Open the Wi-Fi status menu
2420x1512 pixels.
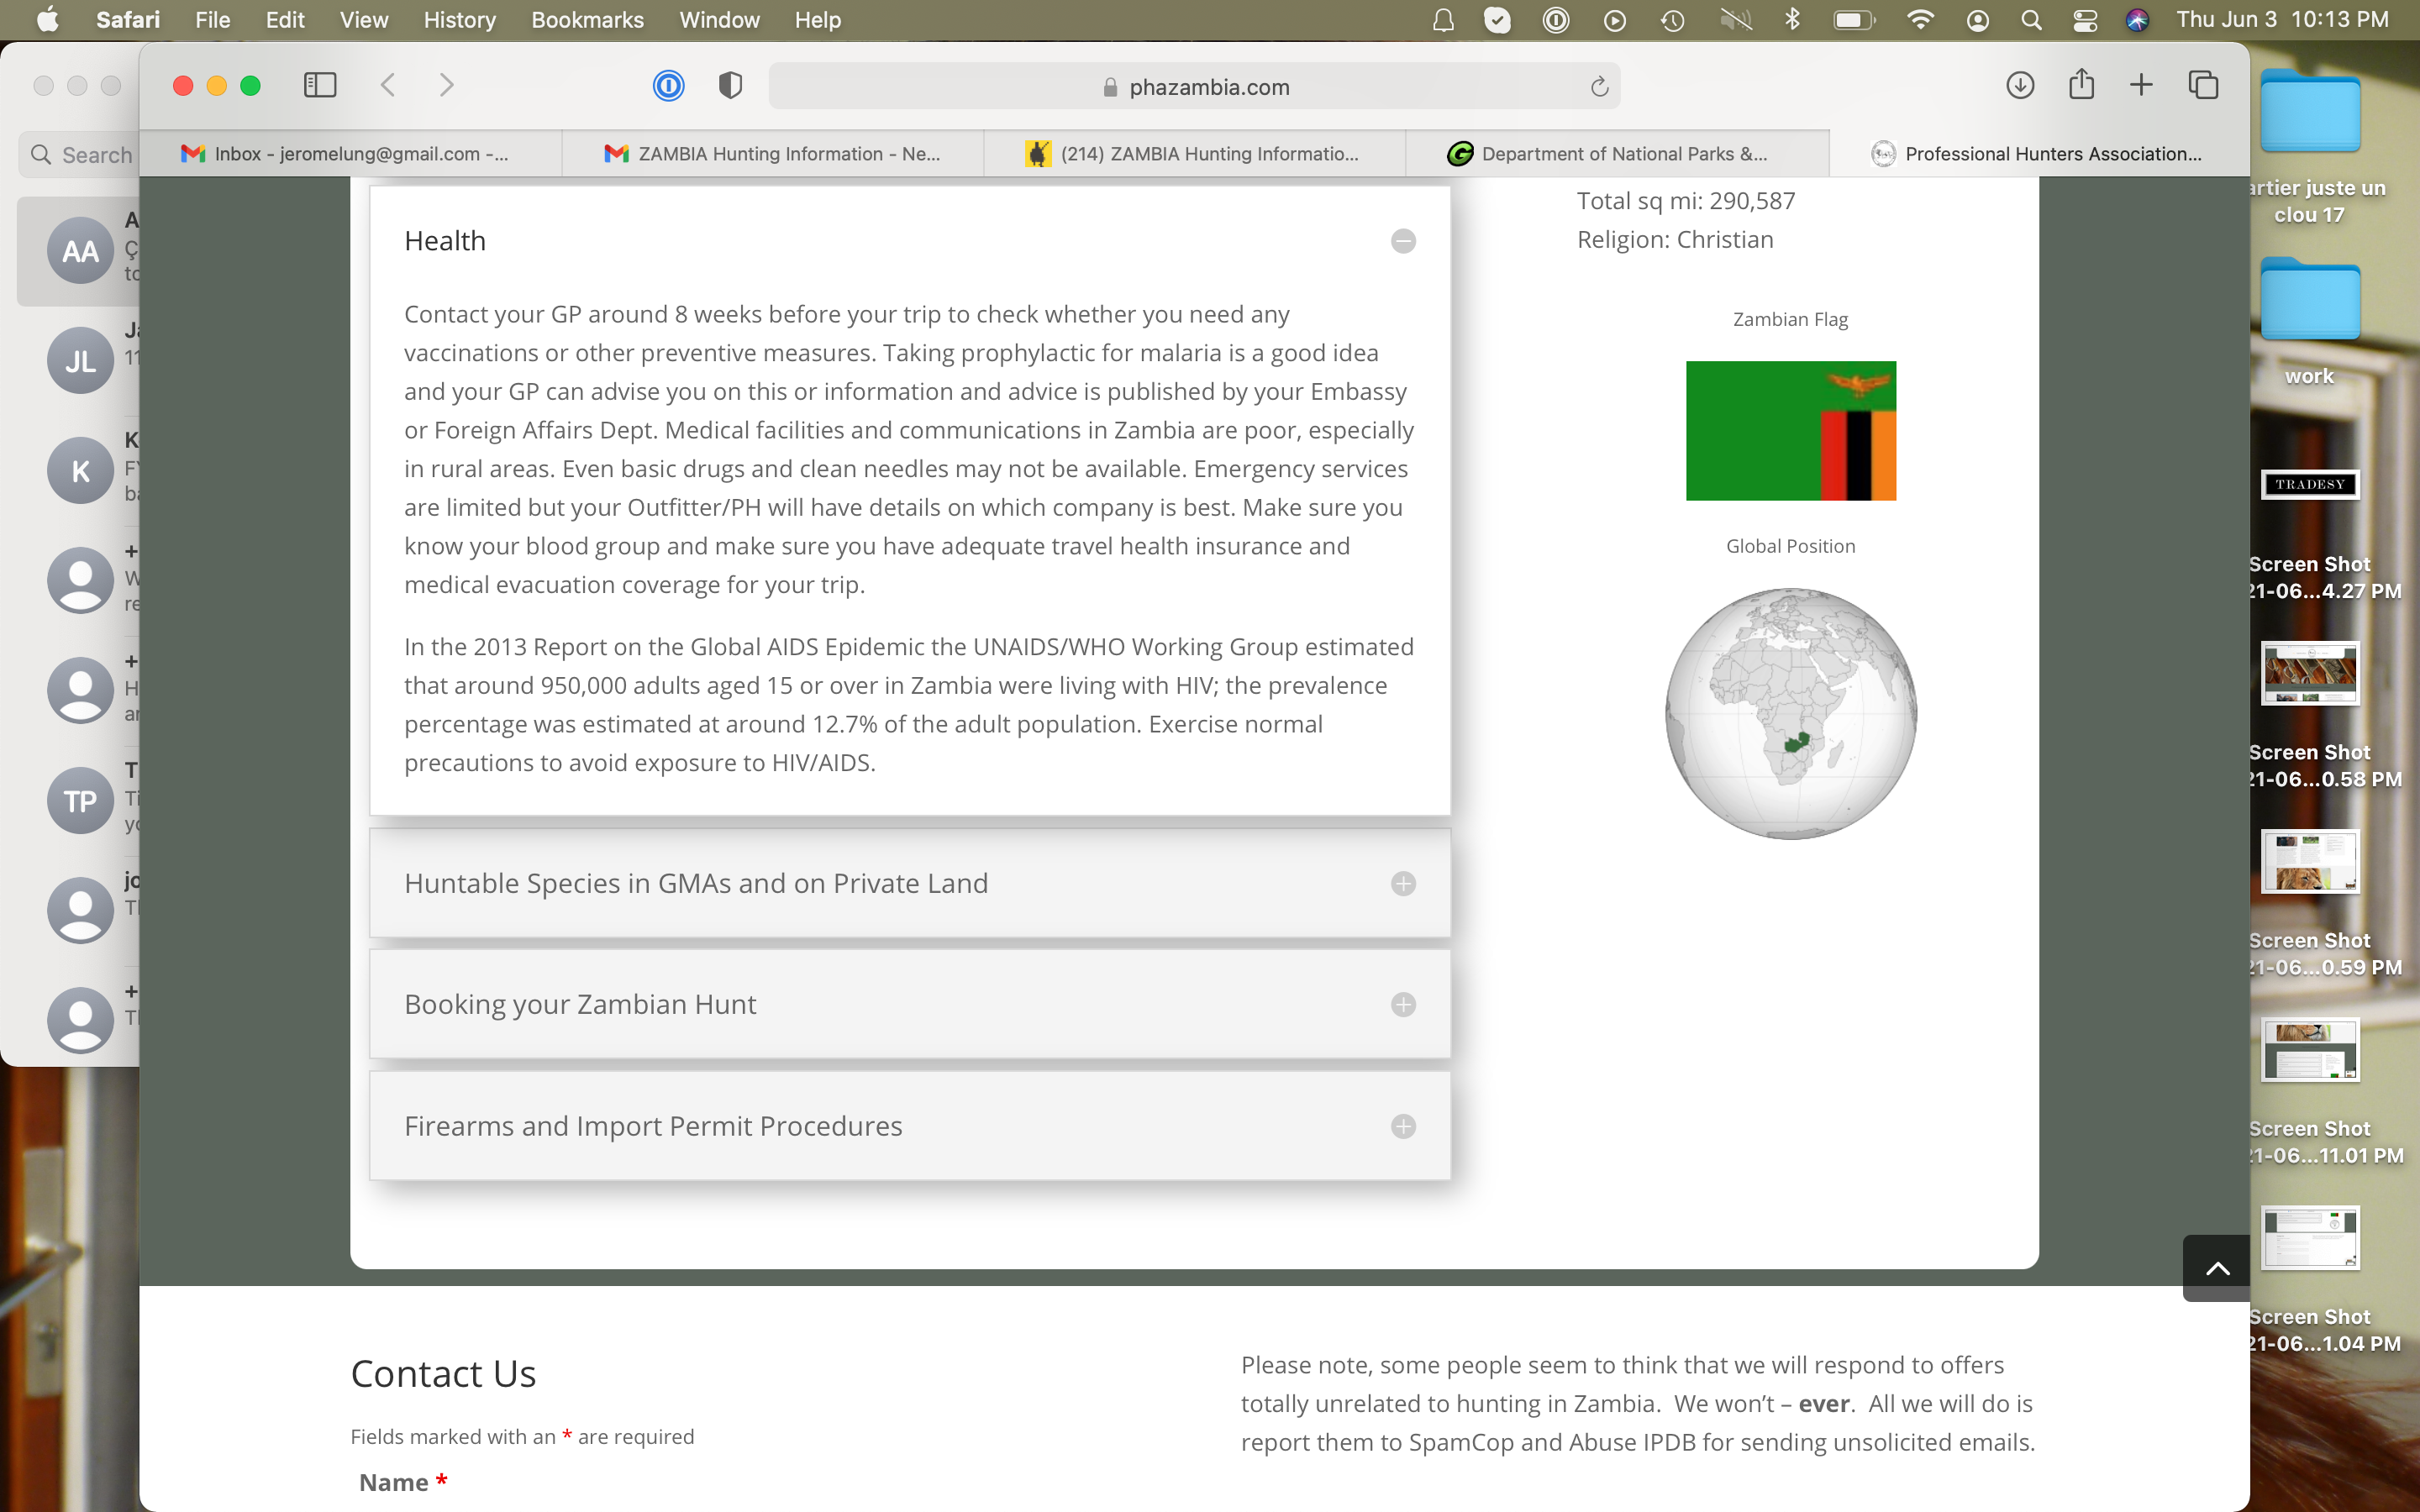tap(1920, 20)
